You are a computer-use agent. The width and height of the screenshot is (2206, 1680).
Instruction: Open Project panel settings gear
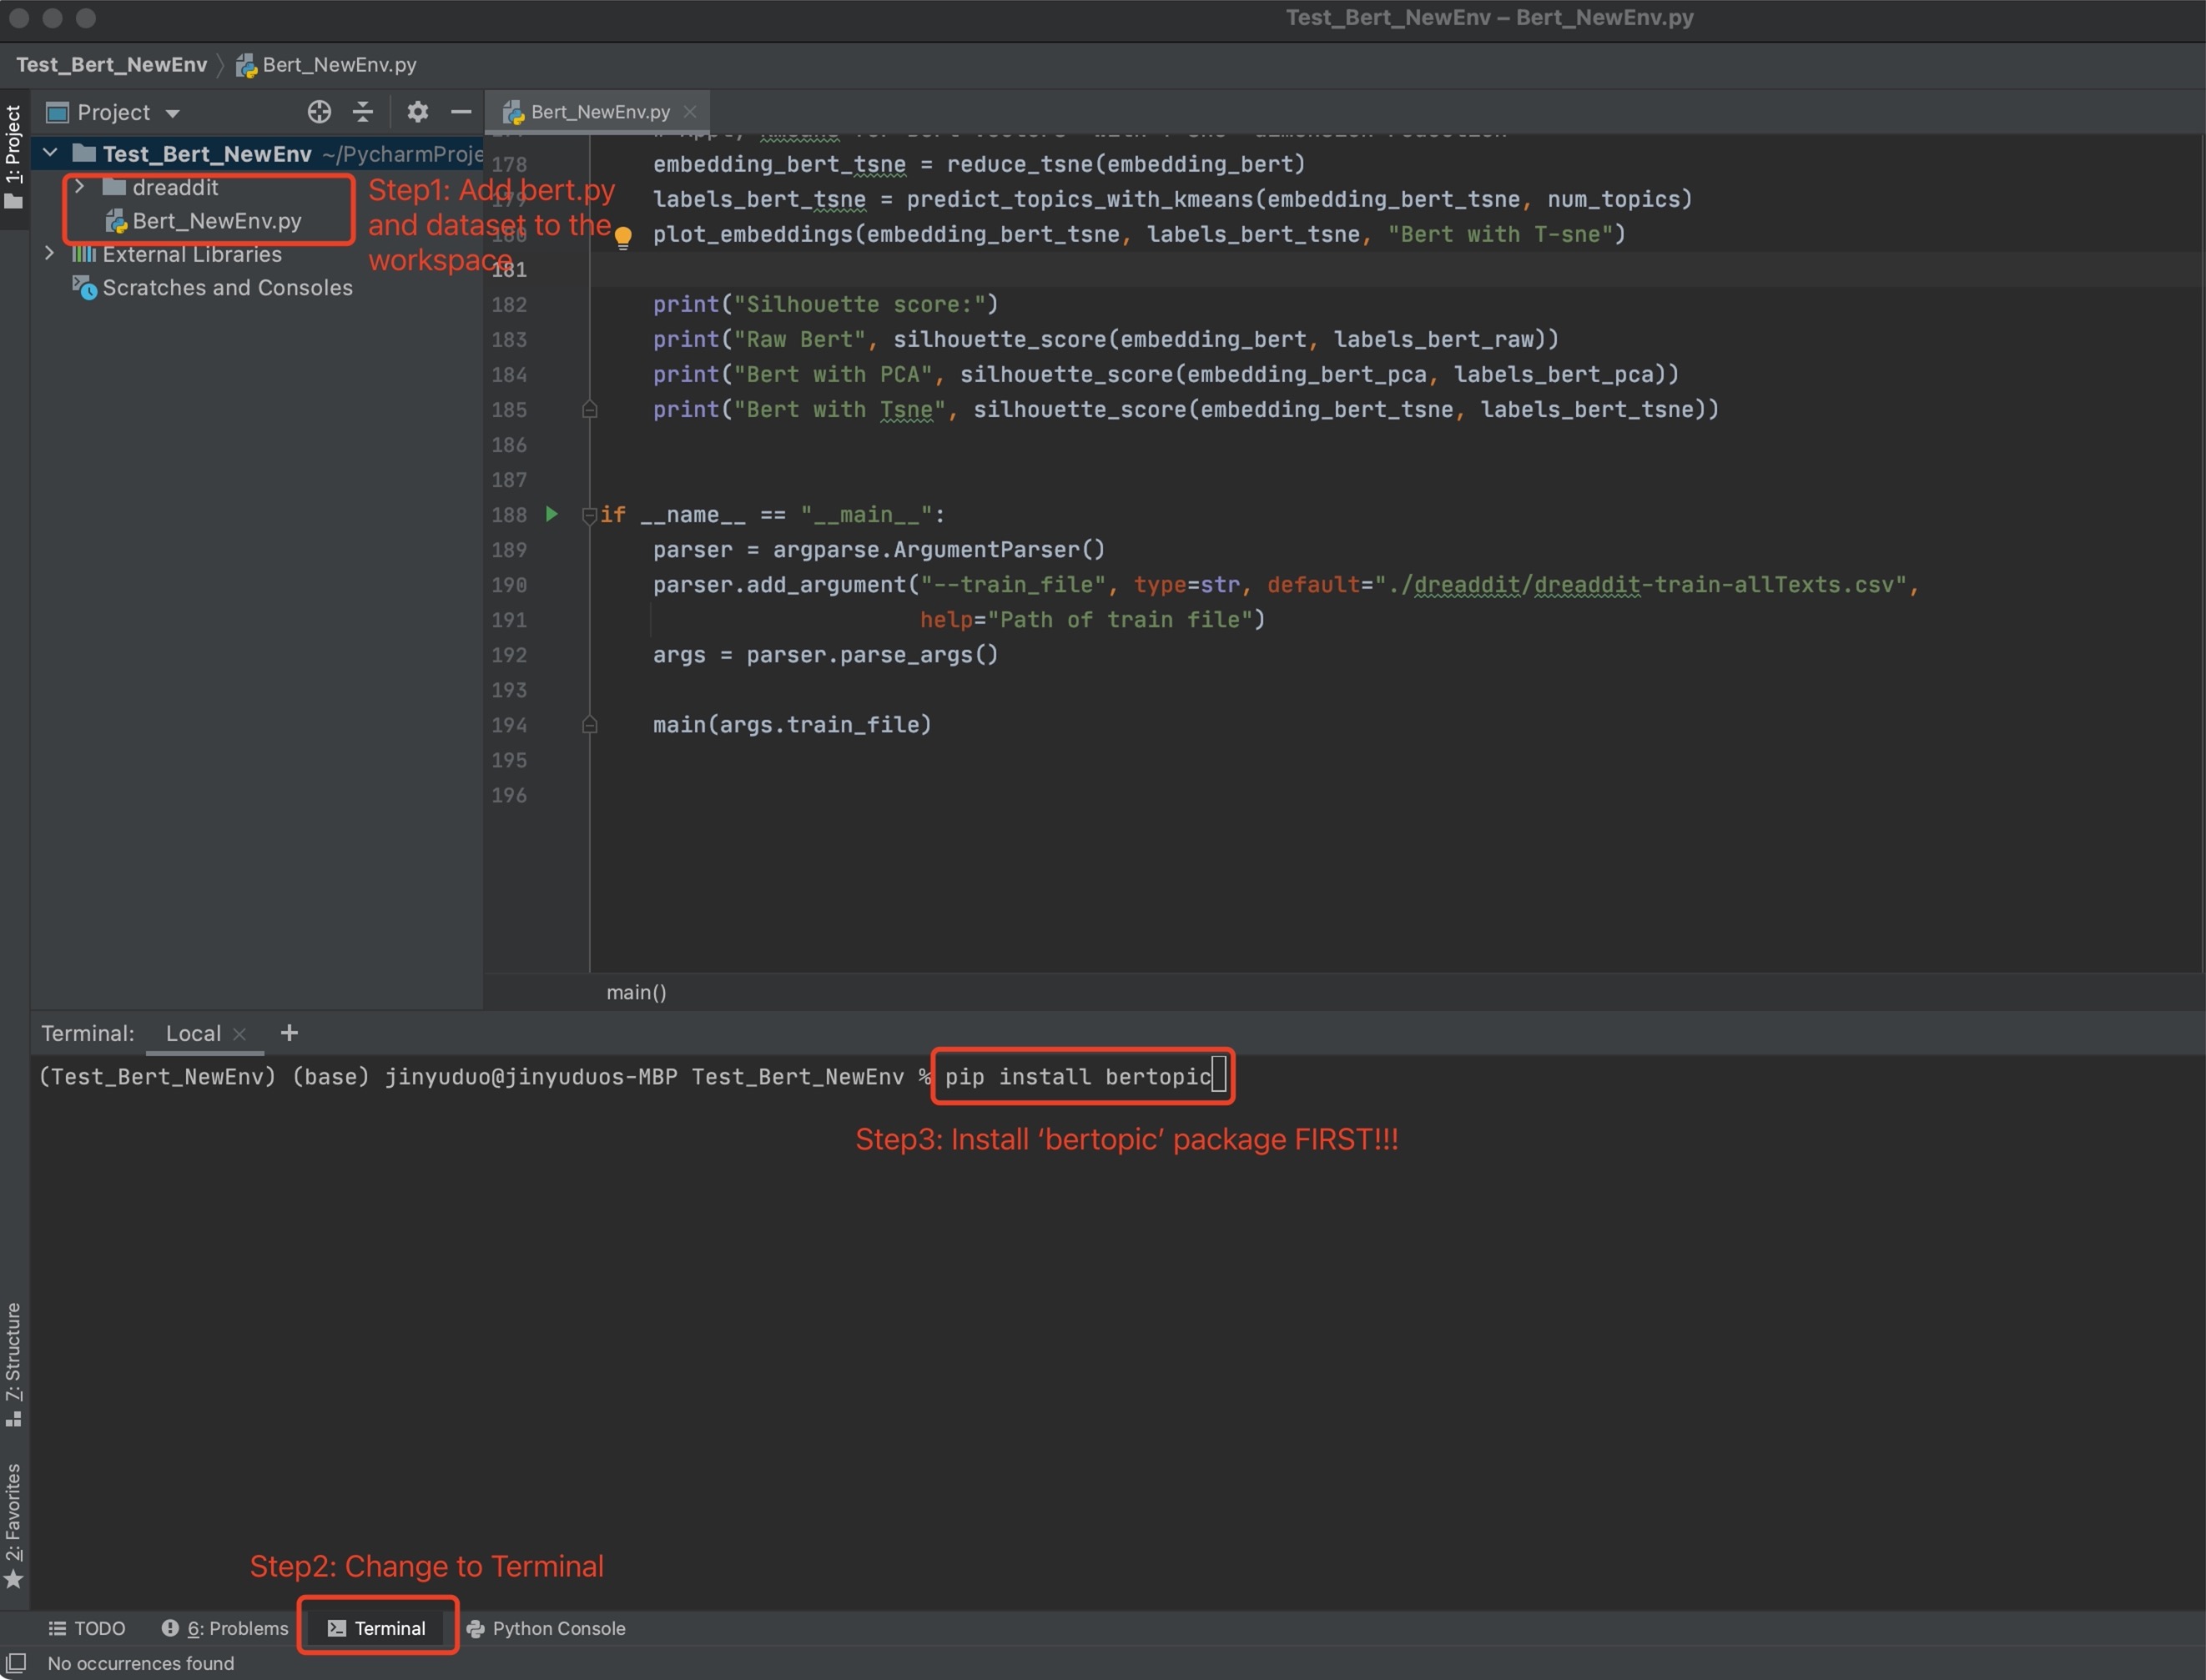[418, 112]
